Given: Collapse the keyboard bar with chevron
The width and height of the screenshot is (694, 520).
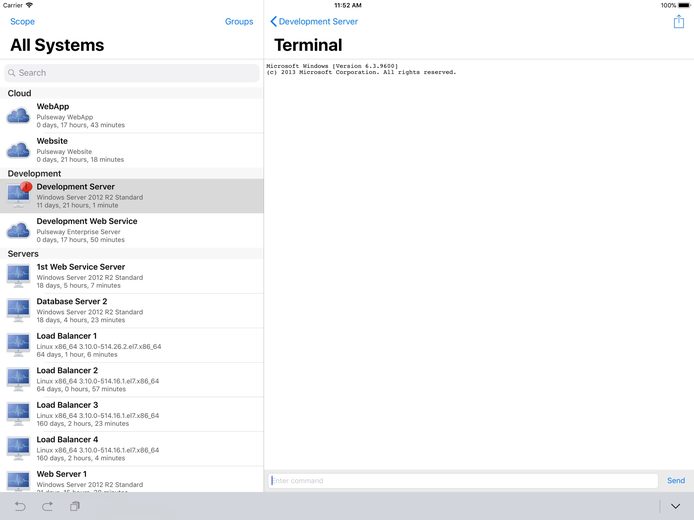Looking at the screenshot, I should point(675,506).
